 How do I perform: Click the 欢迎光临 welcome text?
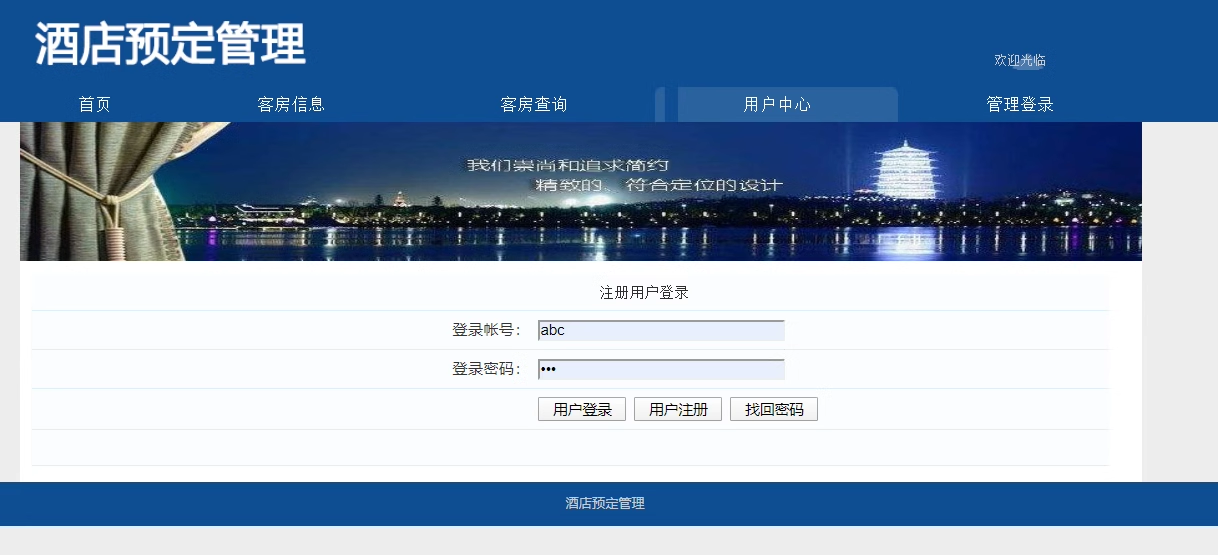(1020, 60)
